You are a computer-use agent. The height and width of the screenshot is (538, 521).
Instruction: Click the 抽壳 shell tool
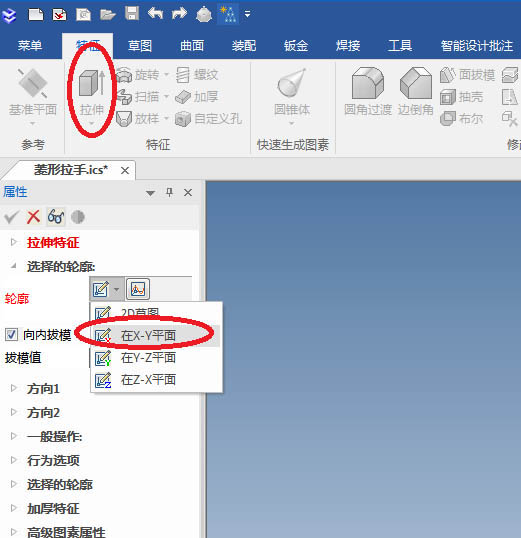462,97
